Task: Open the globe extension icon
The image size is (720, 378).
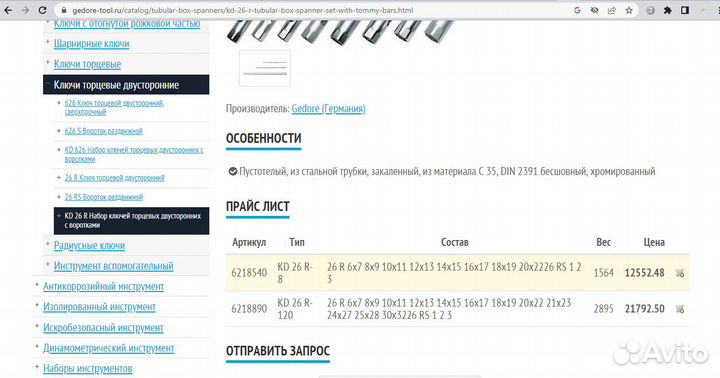Action: tap(650, 10)
